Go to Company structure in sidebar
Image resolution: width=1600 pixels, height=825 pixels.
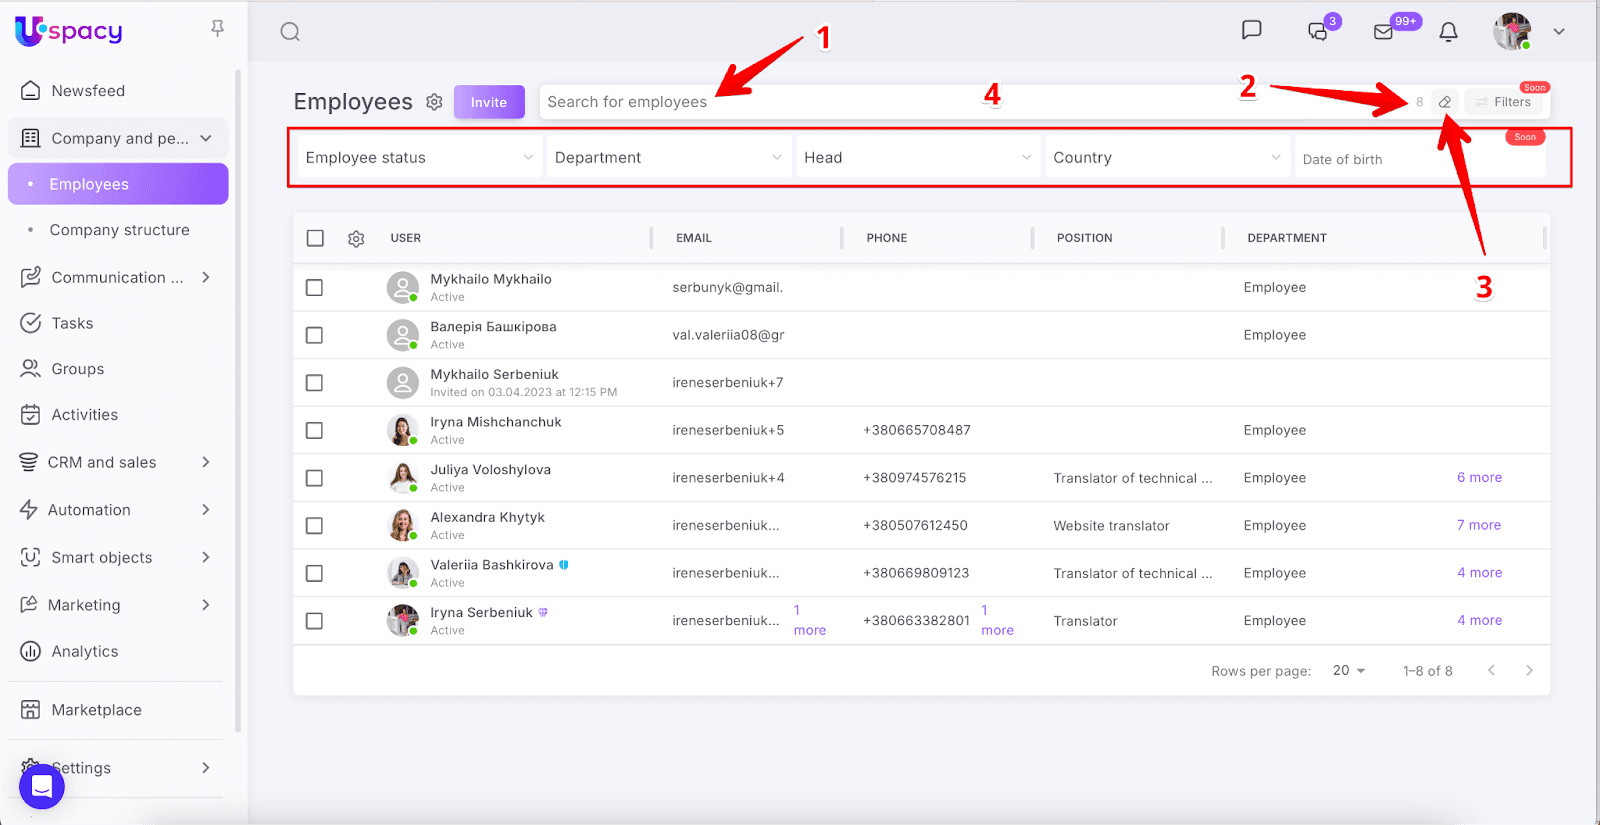(119, 230)
